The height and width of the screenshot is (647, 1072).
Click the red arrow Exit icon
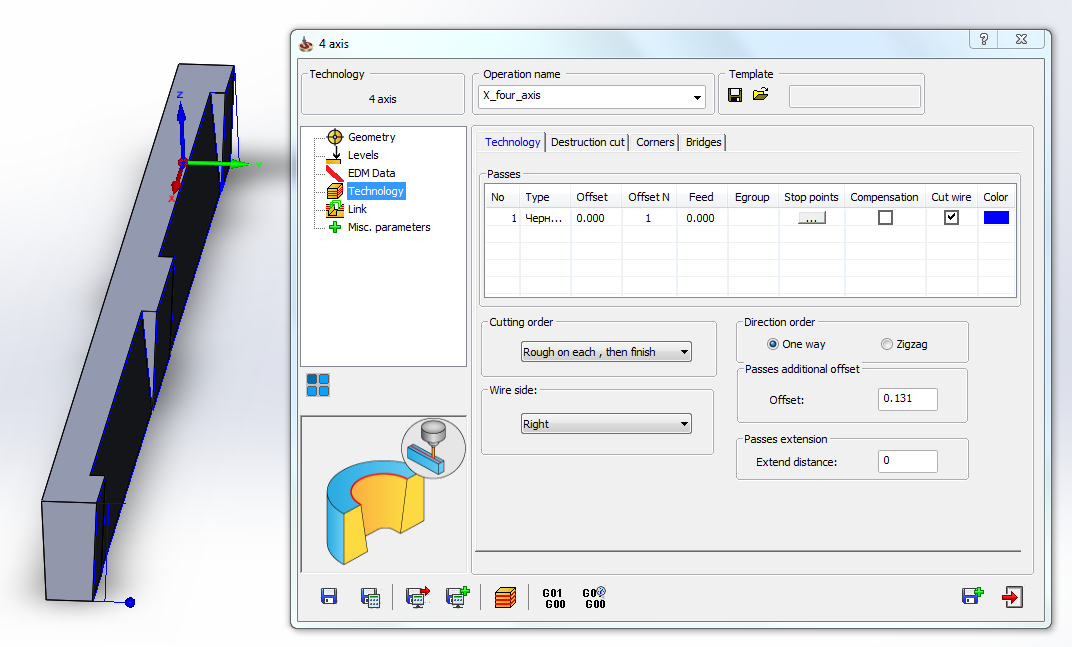(x=1013, y=596)
